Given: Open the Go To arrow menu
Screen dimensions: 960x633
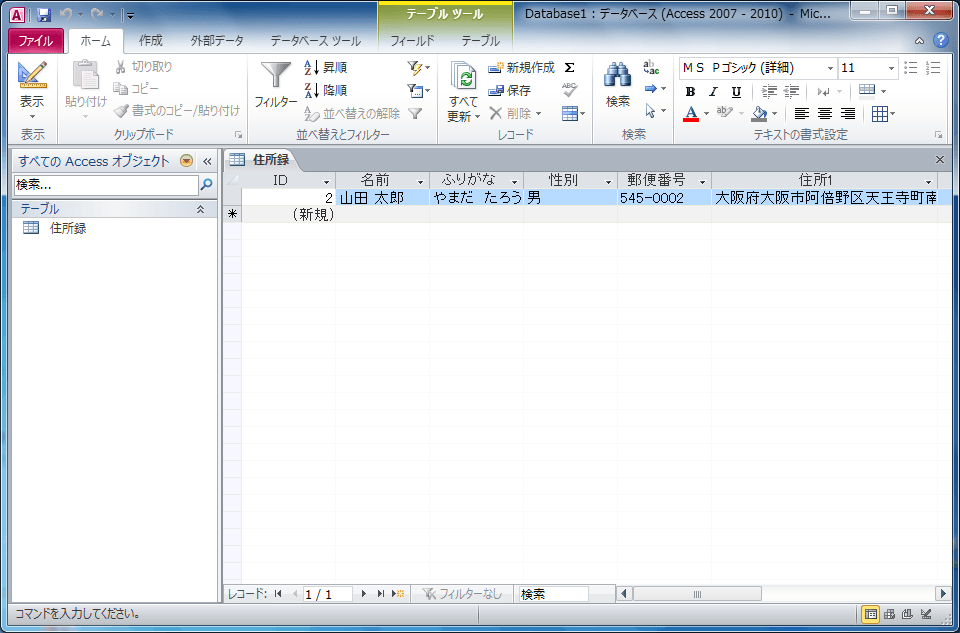Looking at the screenshot, I should point(655,89).
